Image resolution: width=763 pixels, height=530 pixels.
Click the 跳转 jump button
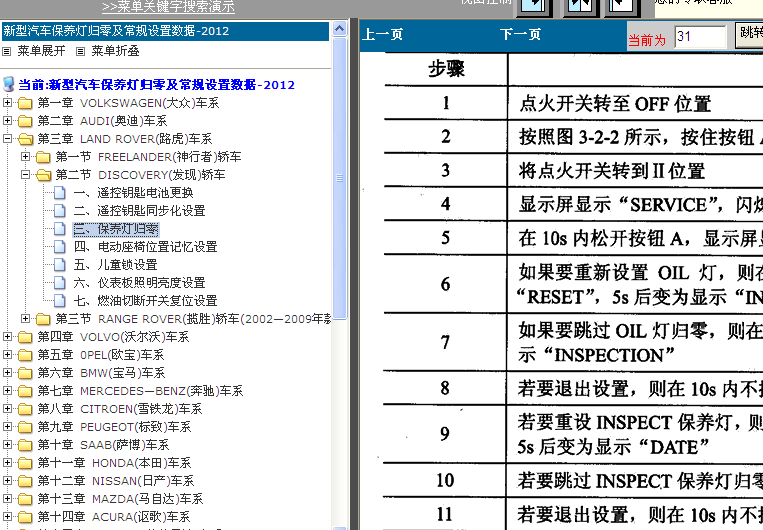tap(749, 36)
